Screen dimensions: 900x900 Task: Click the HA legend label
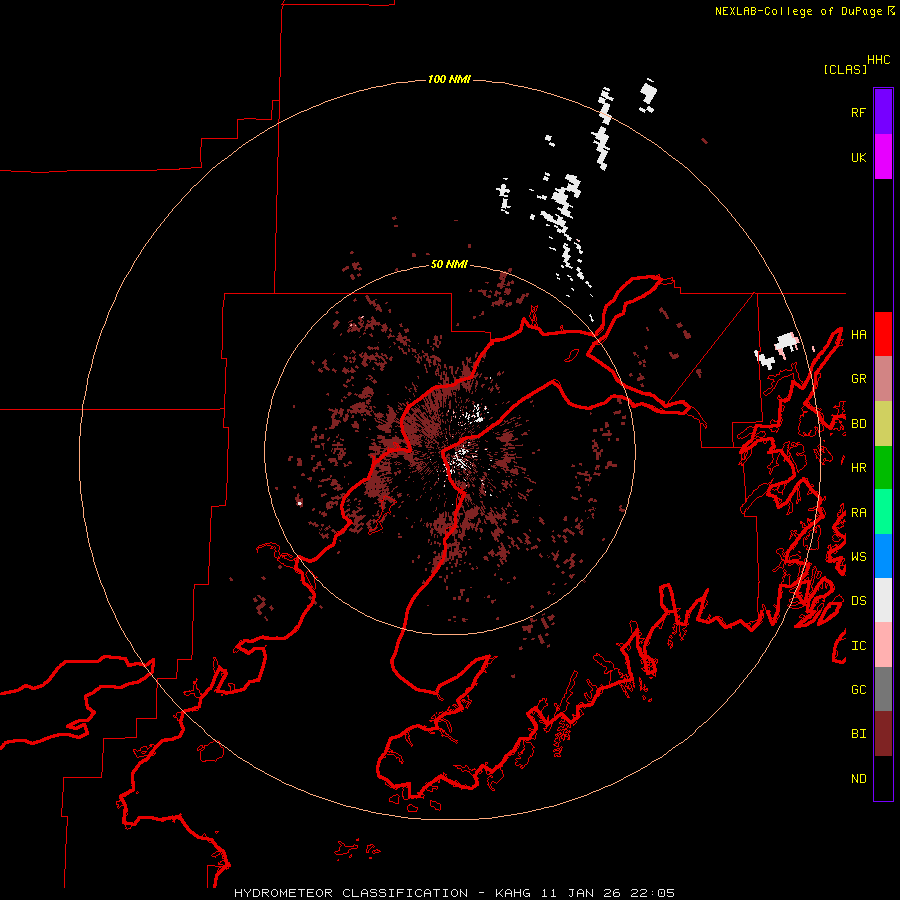pos(858,335)
